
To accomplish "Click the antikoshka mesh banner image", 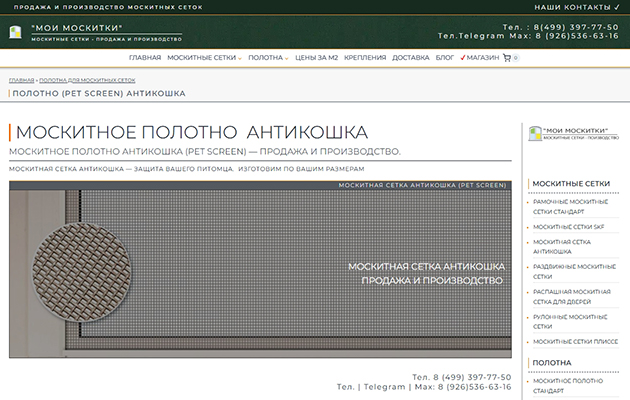I will coord(260,269).
